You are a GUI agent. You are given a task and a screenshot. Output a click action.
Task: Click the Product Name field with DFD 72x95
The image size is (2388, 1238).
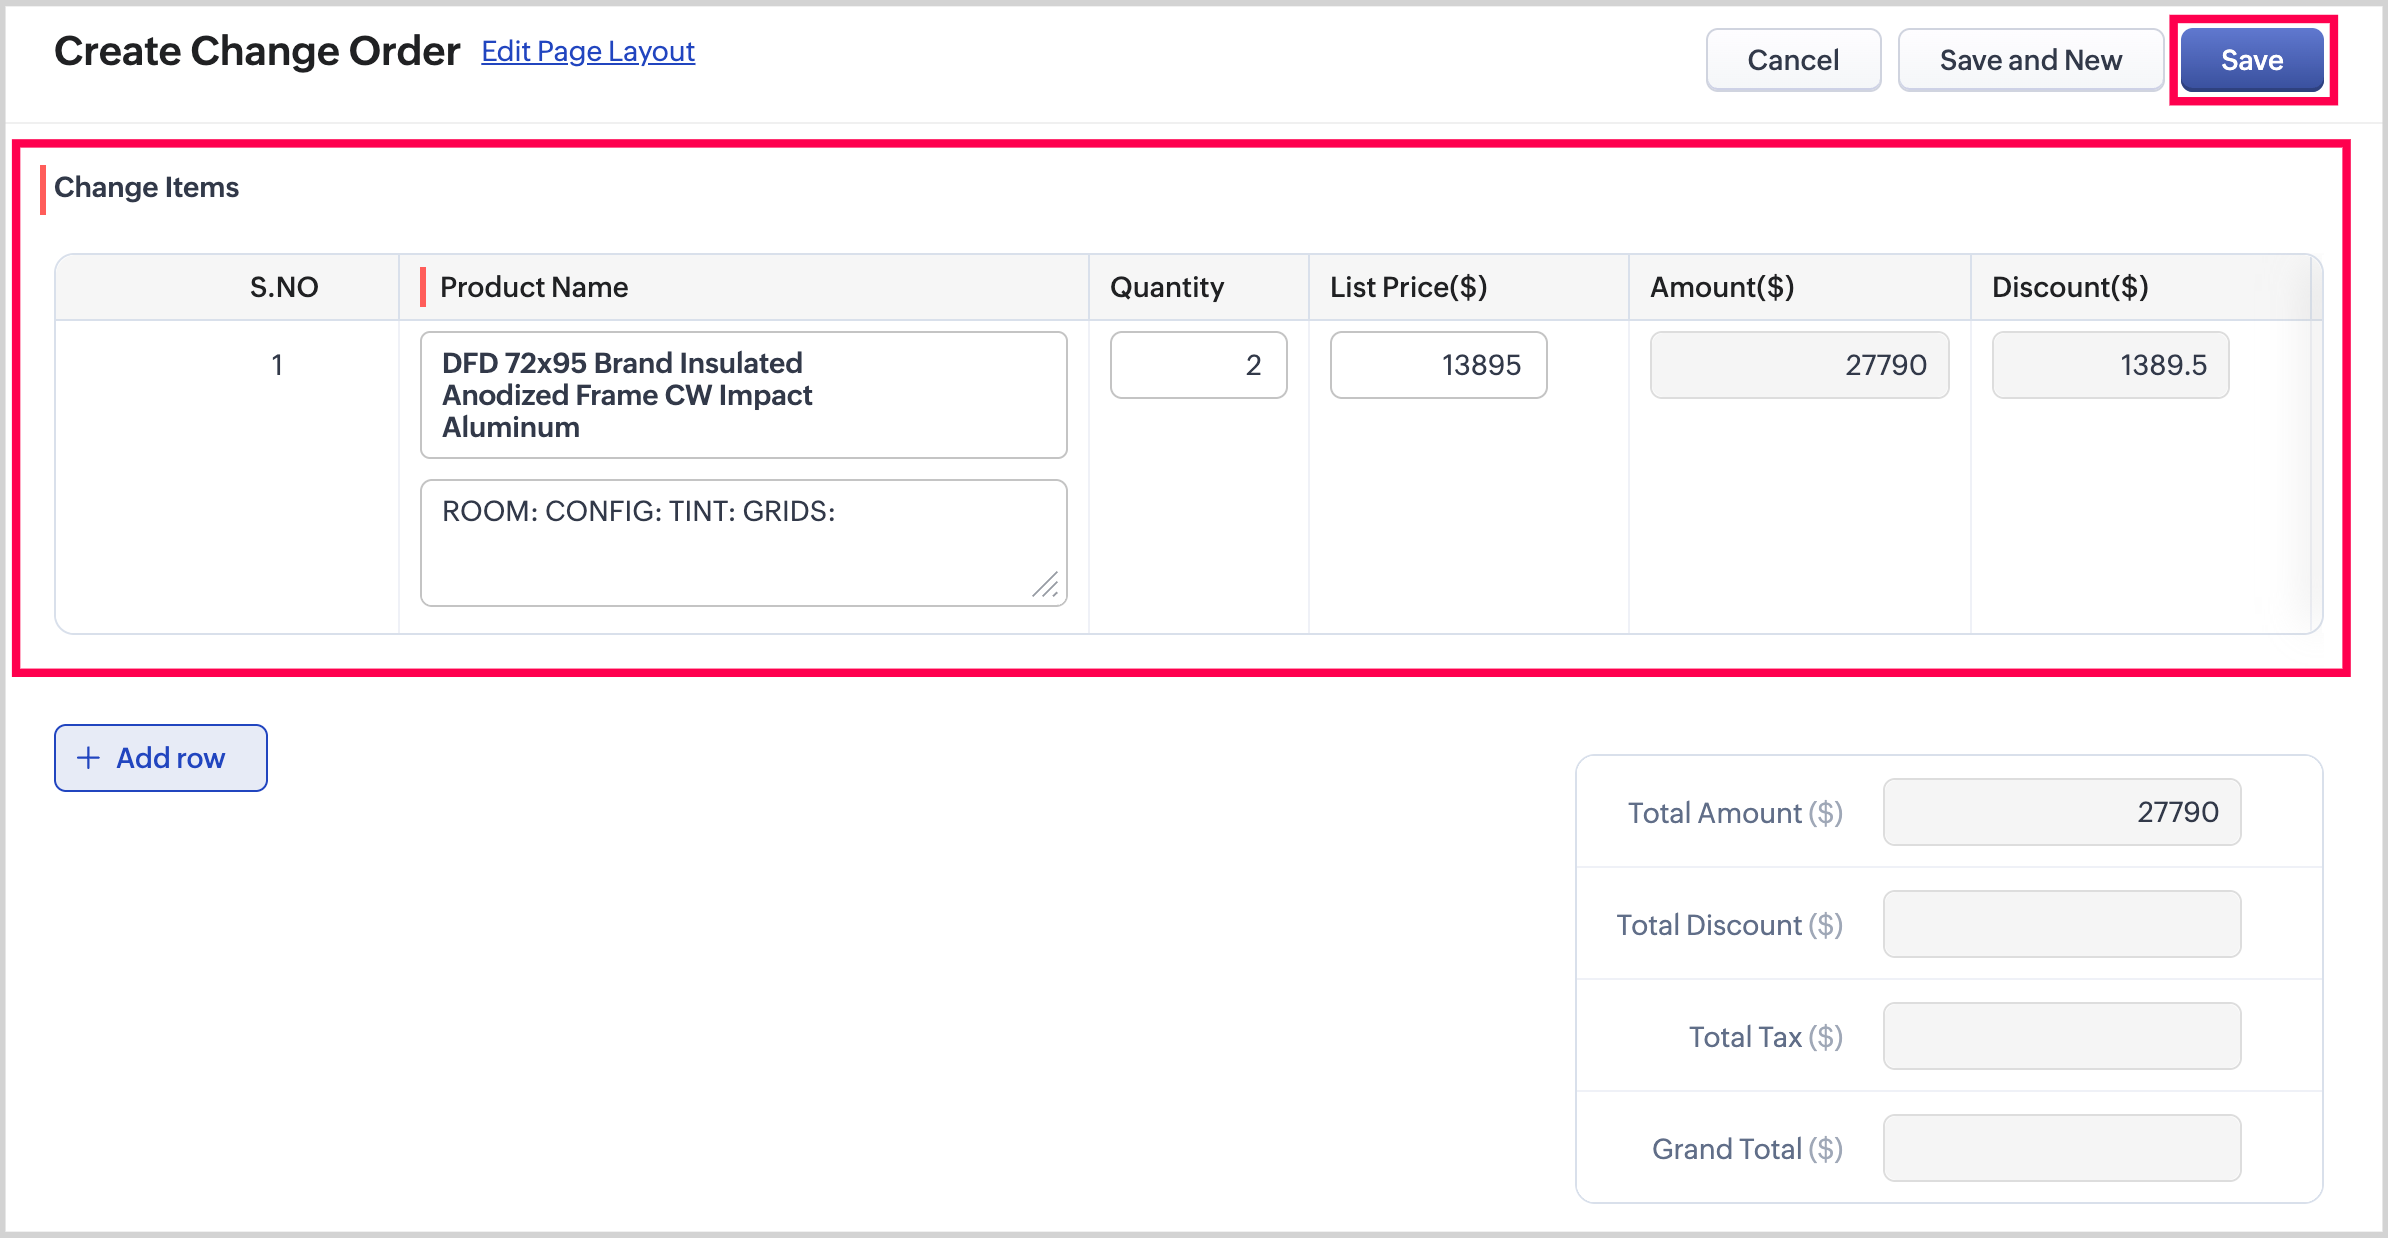tap(743, 395)
